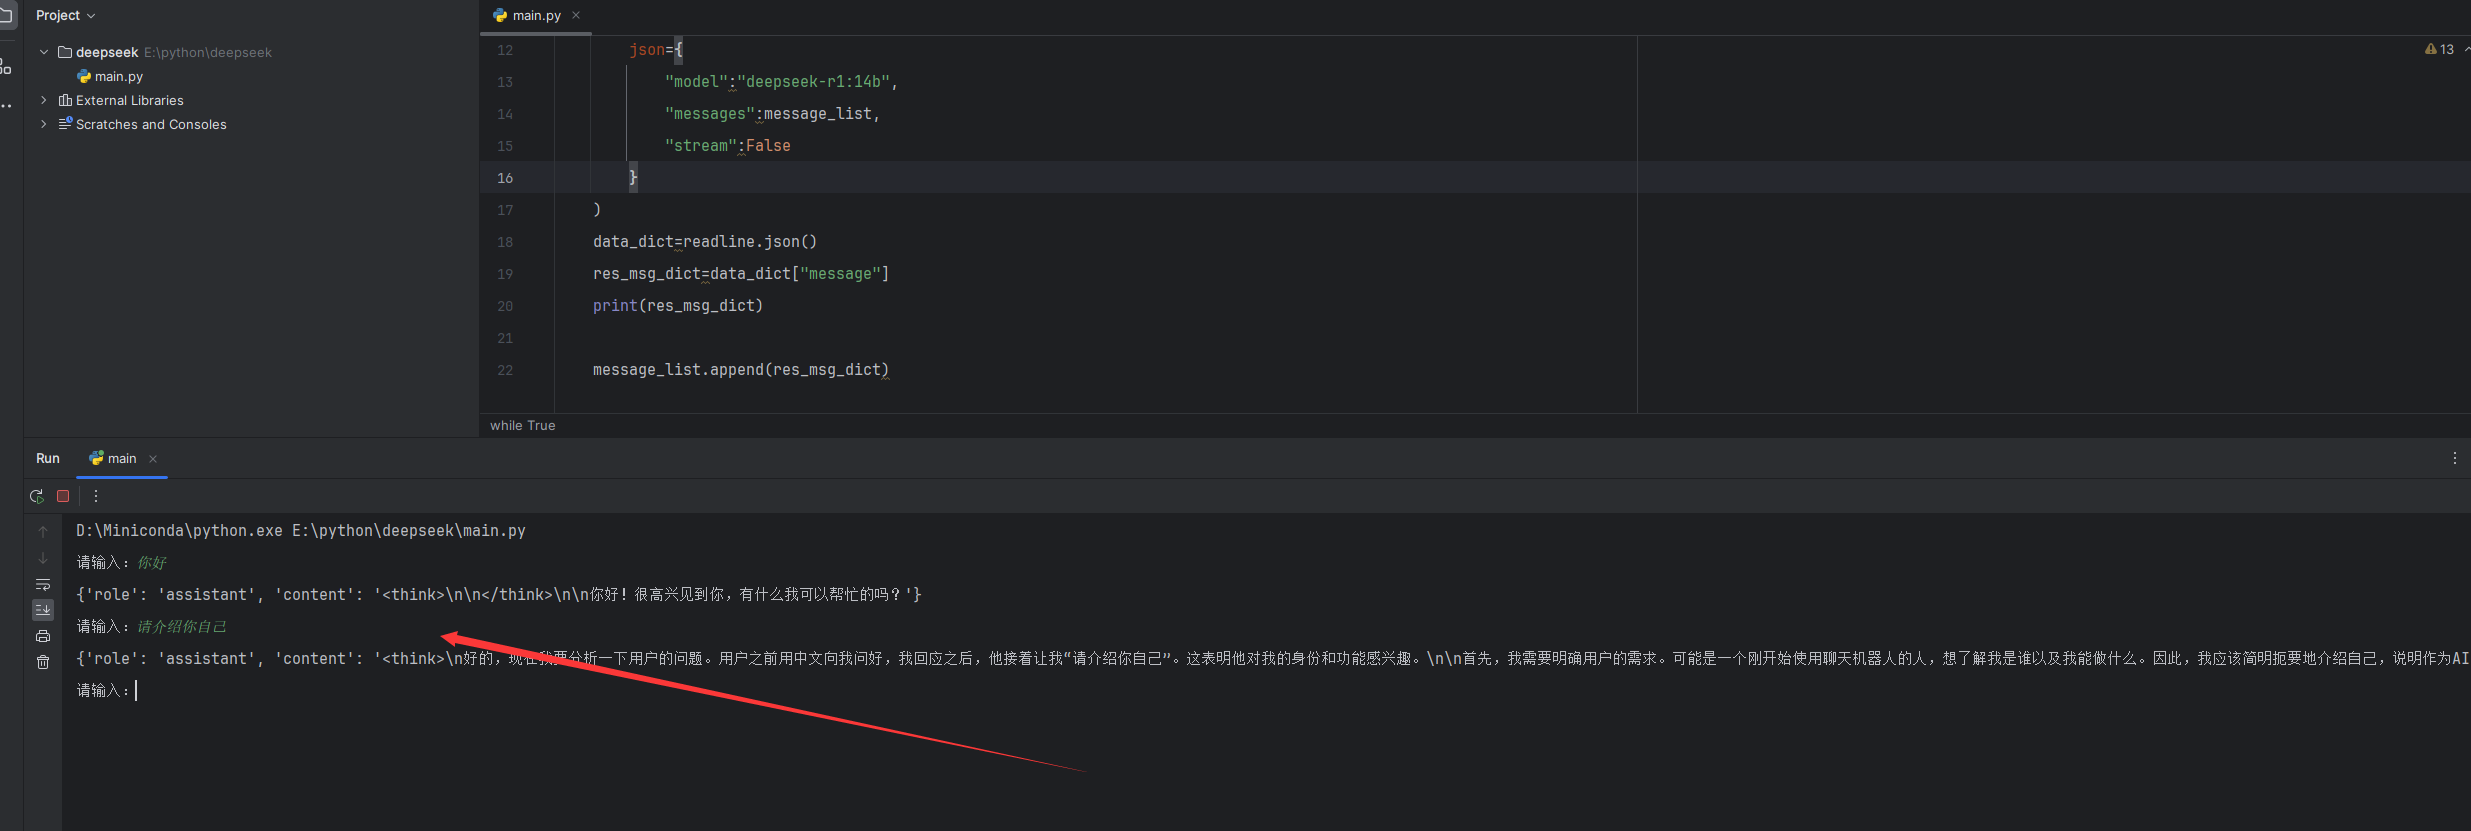The width and height of the screenshot is (2471, 831).
Task: Click the "model" key on line 13
Action: coord(696,82)
